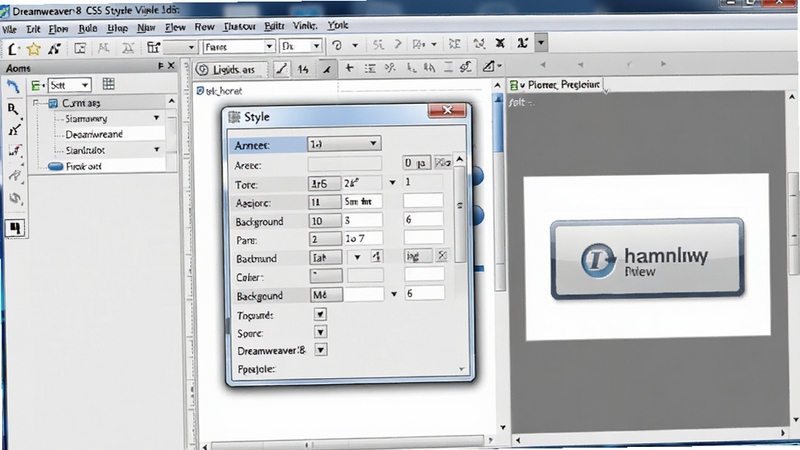The image size is (800, 450).
Task: Toggle the Toguards checkbox
Action: [320, 314]
